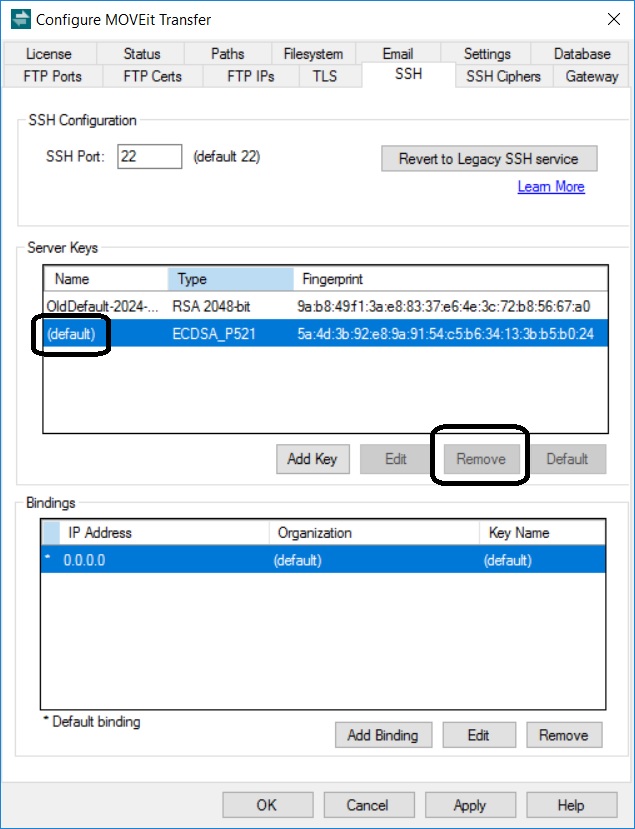Close the Configure MOVEit Transfer dialog
The image size is (635, 829).
[613, 20]
